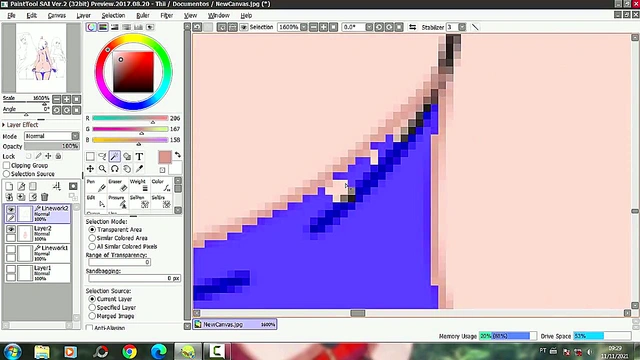Choose Transparent Area selection mode
The image size is (640, 360).
(92, 230)
